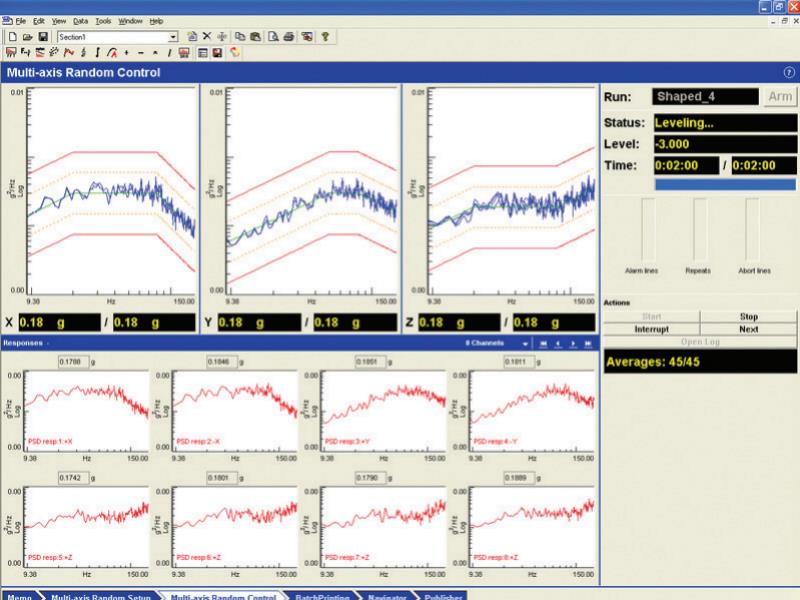
Task: Click the red floppy disk icon in second toolbar
Action: point(217,53)
